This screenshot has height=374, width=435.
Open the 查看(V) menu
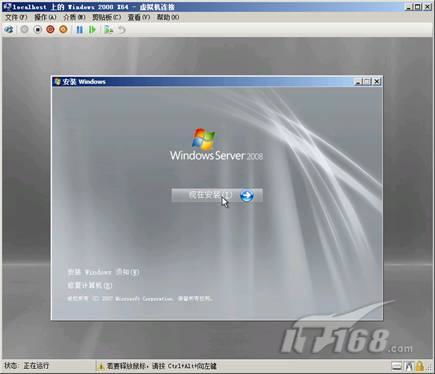(139, 17)
